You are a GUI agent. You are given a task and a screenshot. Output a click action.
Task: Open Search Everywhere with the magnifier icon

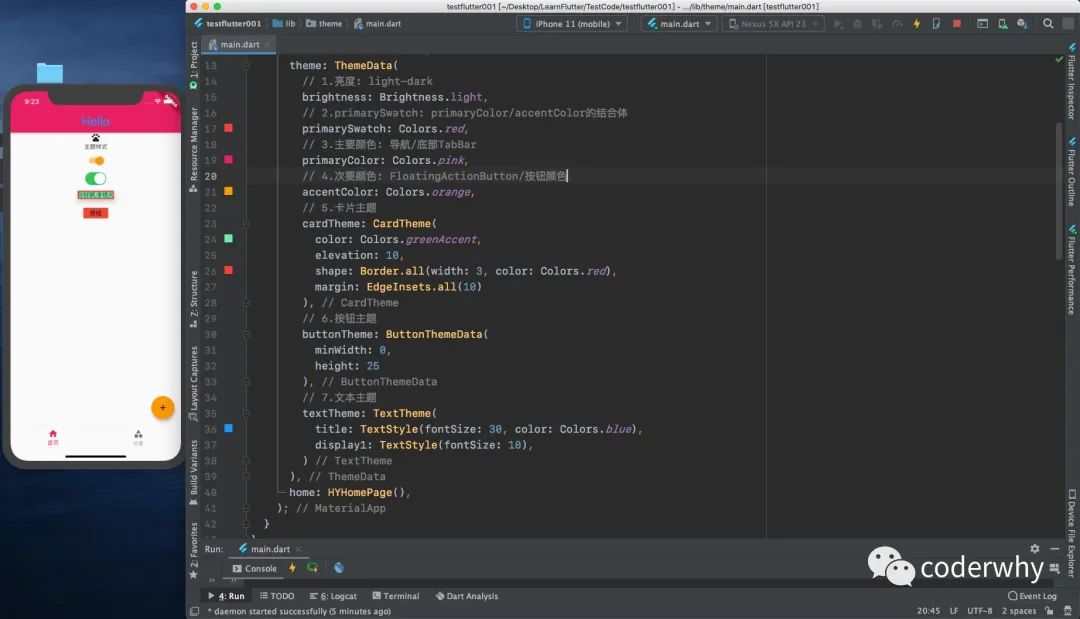(x=1048, y=23)
